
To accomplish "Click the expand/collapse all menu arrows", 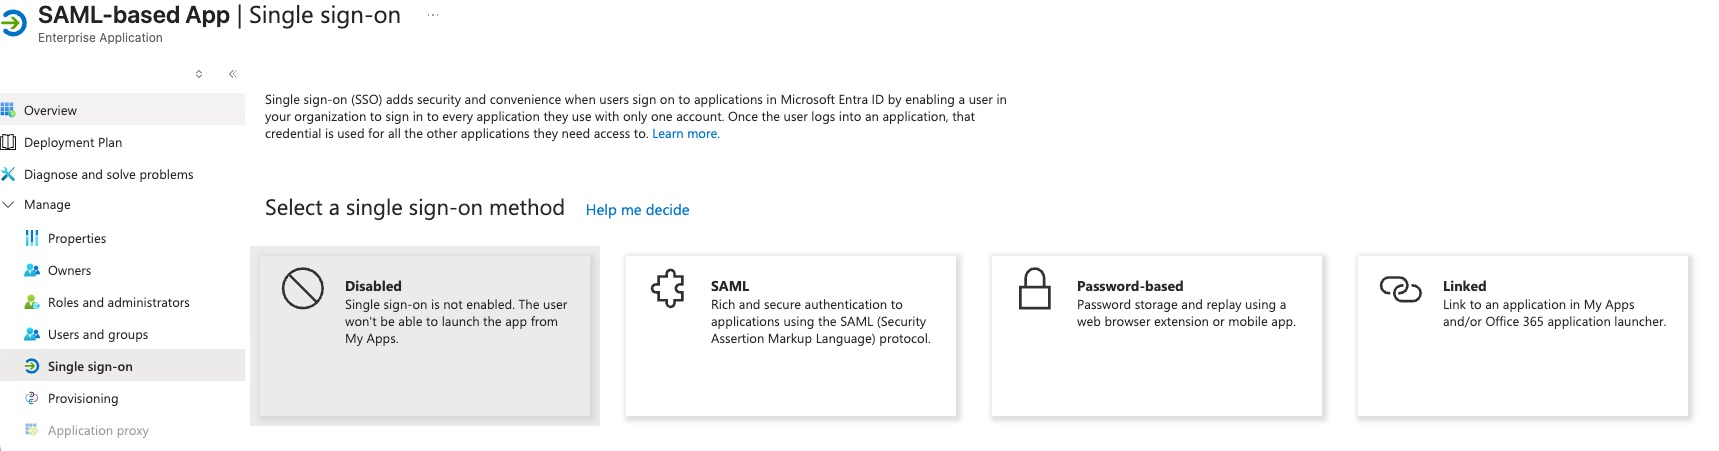I will [x=199, y=74].
